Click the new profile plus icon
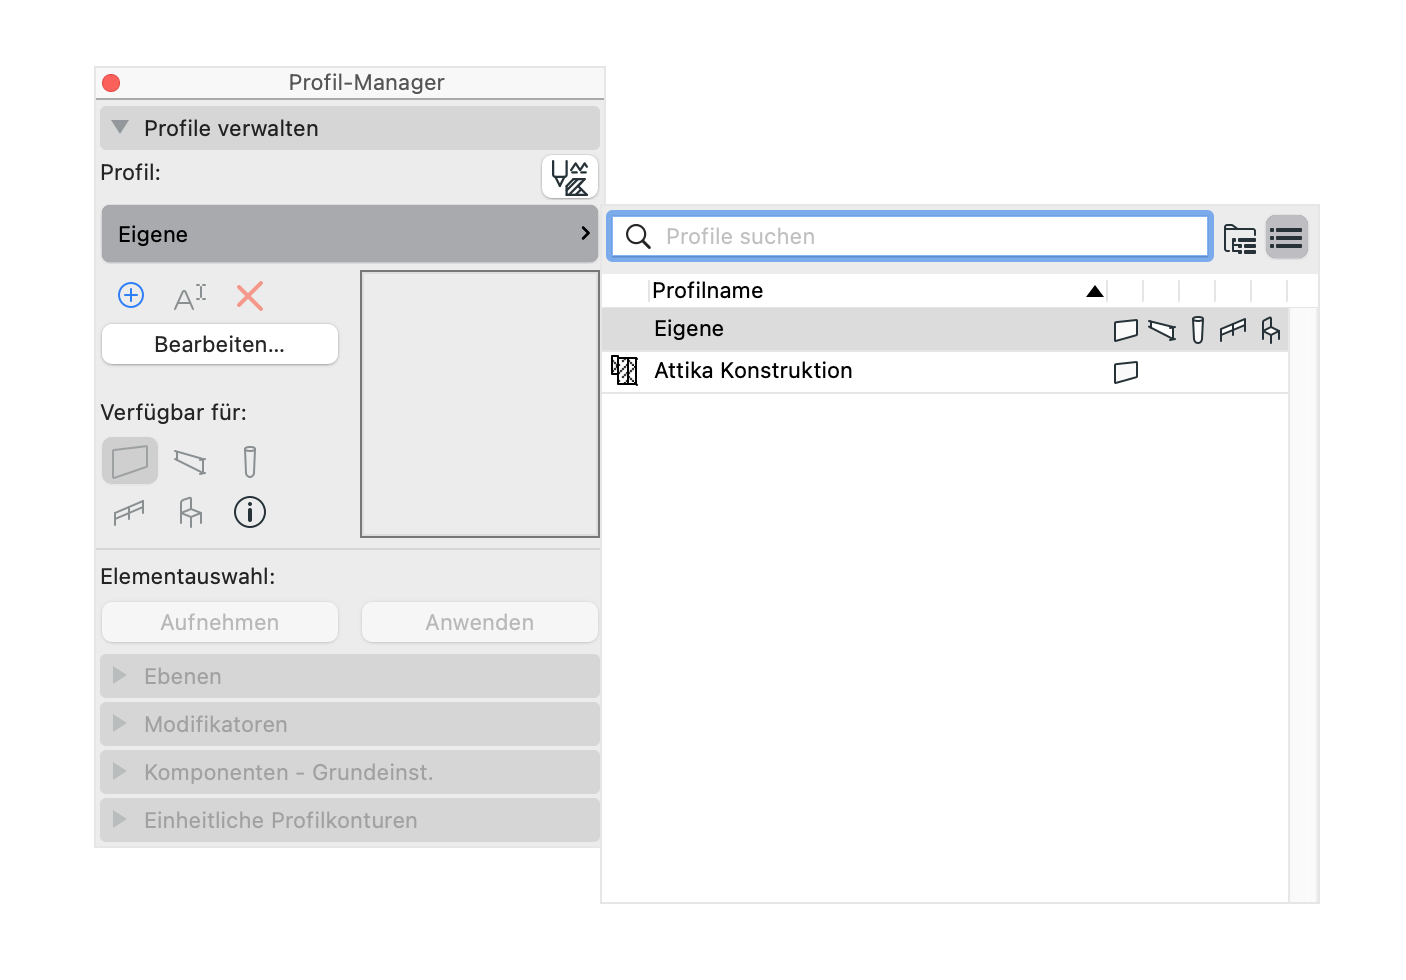1406x980 pixels. [131, 295]
